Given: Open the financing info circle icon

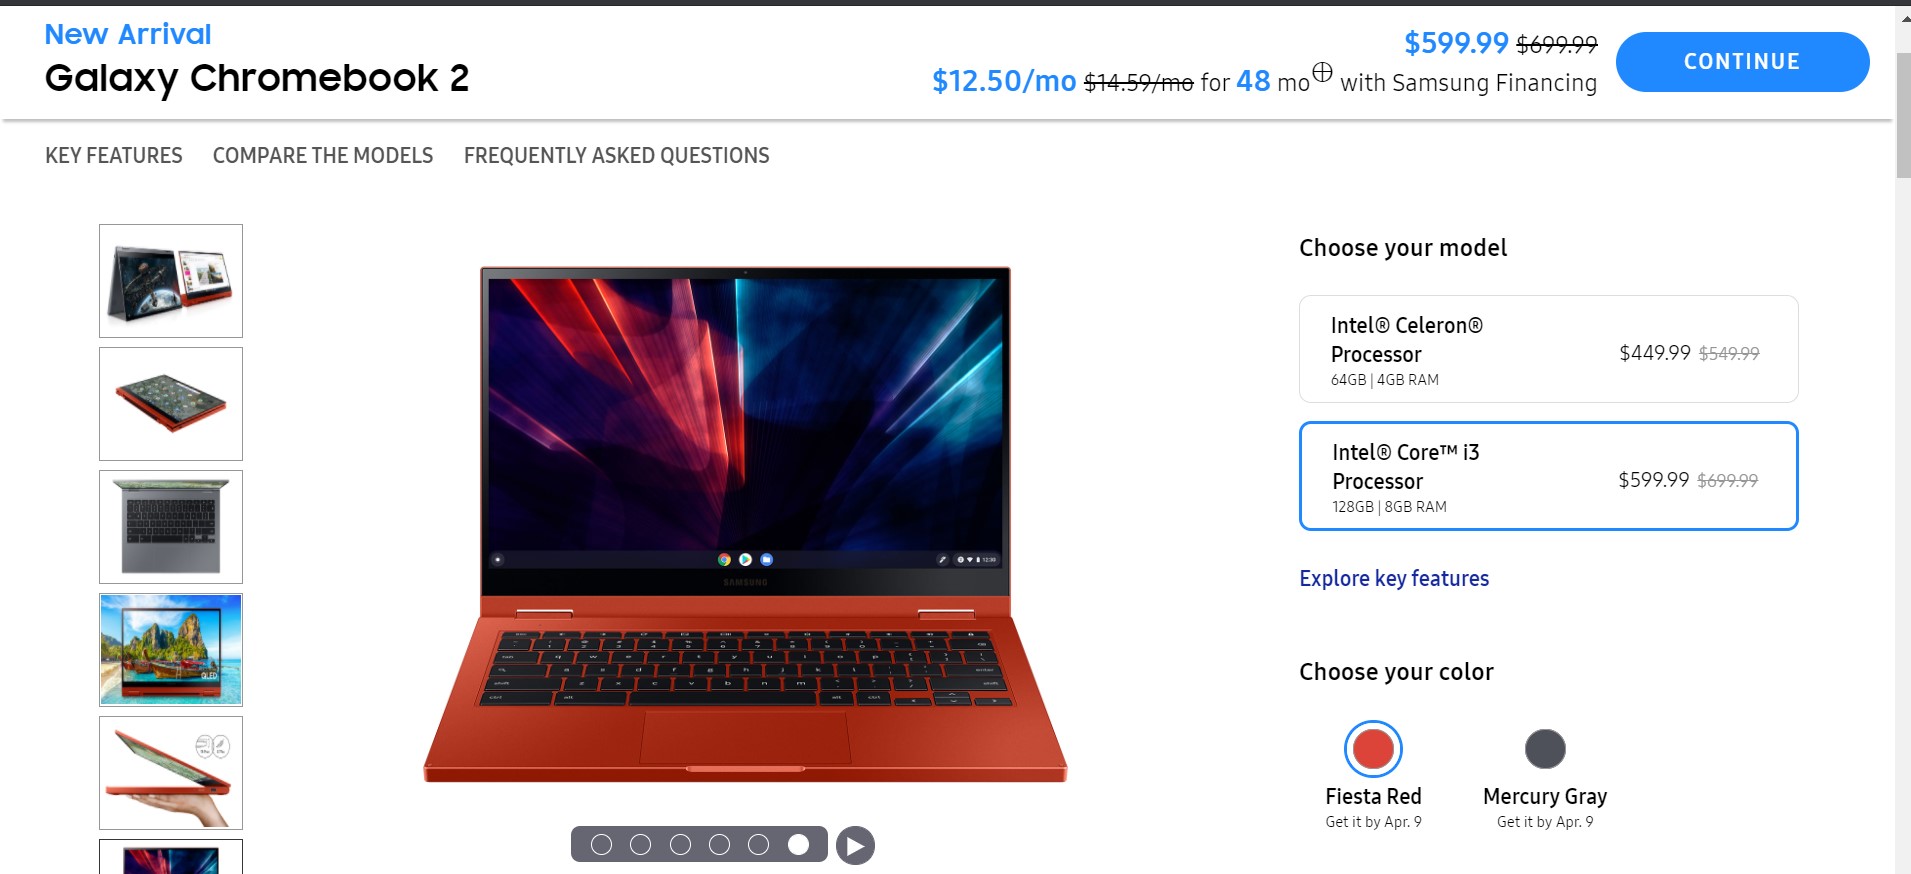Looking at the screenshot, I should (x=1322, y=72).
